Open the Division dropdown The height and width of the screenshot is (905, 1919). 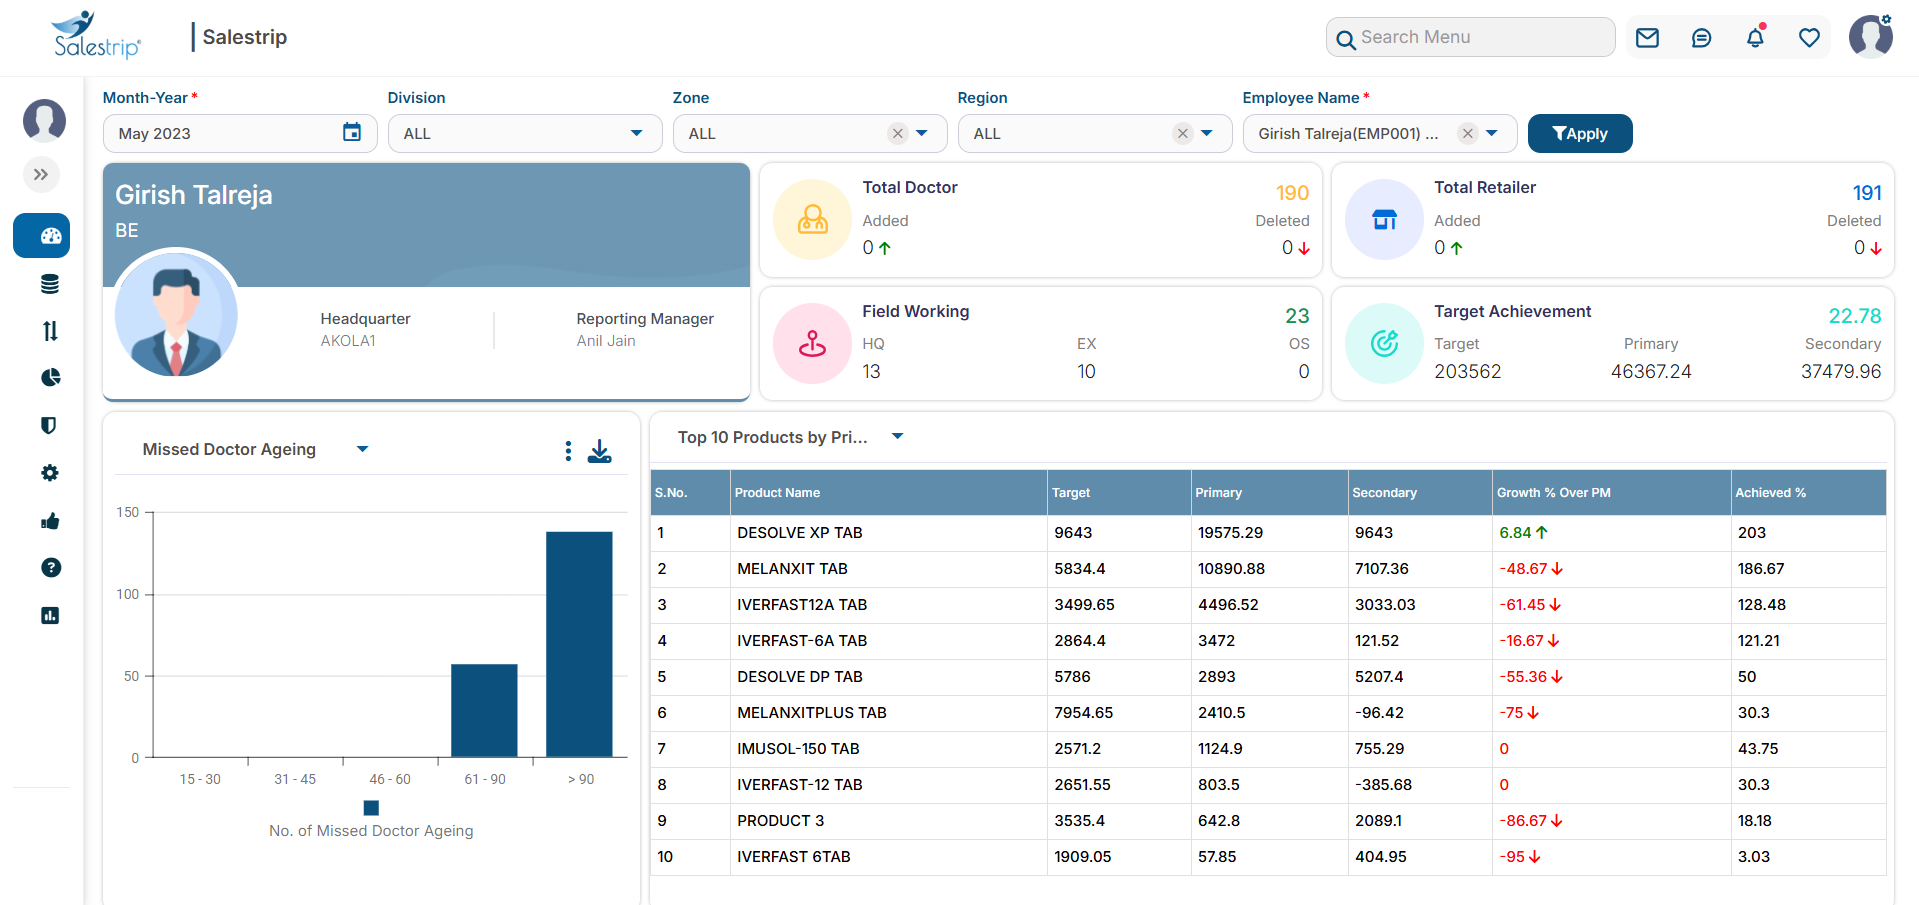(x=636, y=132)
